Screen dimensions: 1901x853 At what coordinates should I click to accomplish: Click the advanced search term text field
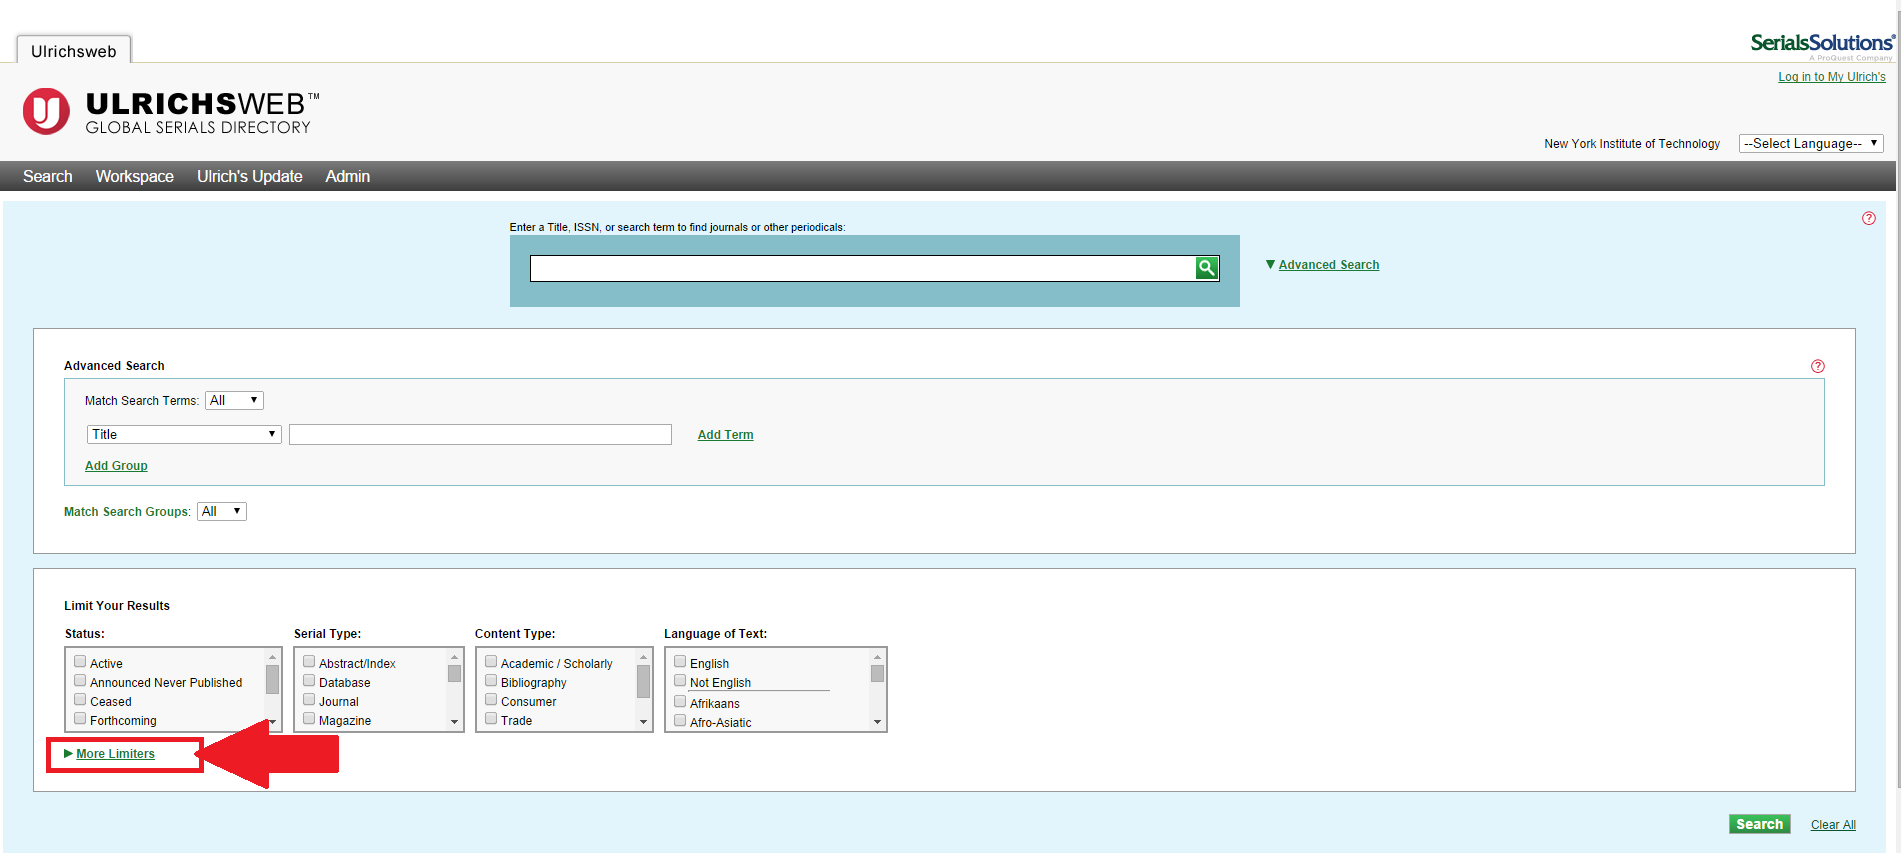[x=480, y=434]
